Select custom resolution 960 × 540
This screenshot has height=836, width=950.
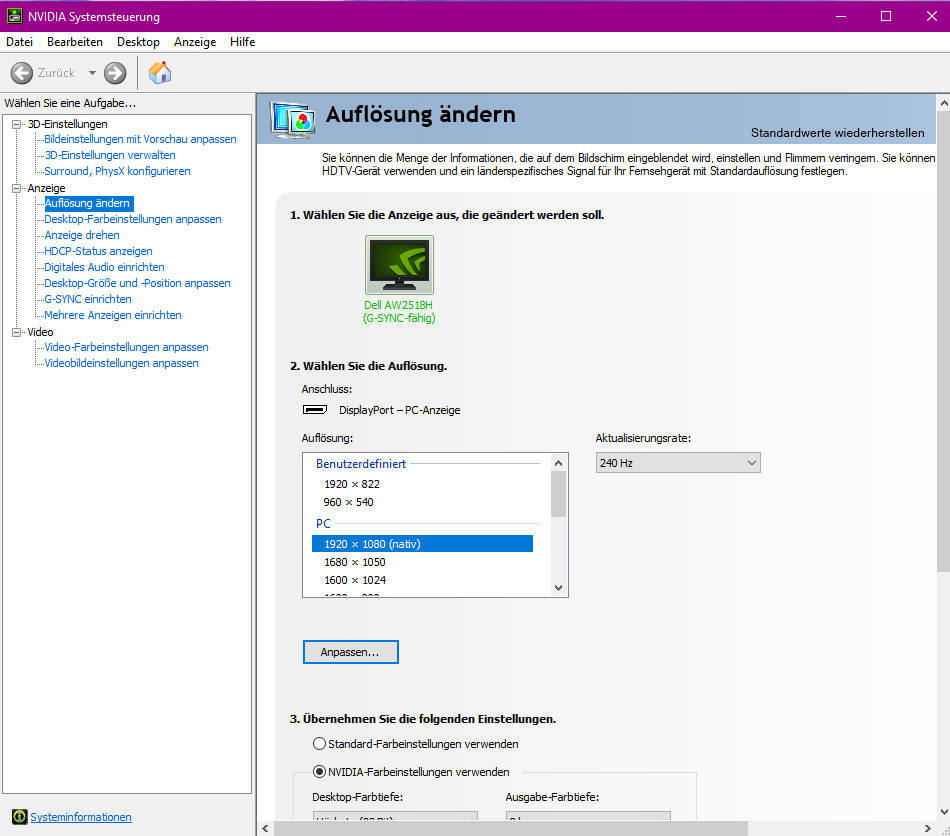pyautogui.click(x=348, y=502)
